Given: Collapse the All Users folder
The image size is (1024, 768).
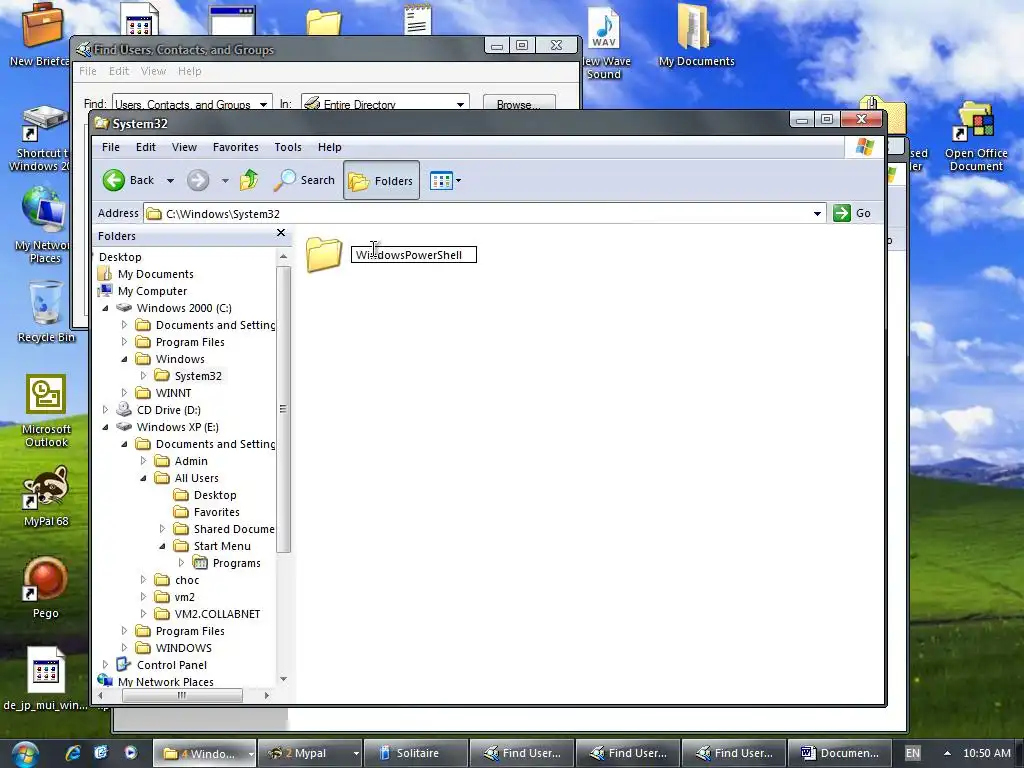Looking at the screenshot, I should tap(144, 478).
